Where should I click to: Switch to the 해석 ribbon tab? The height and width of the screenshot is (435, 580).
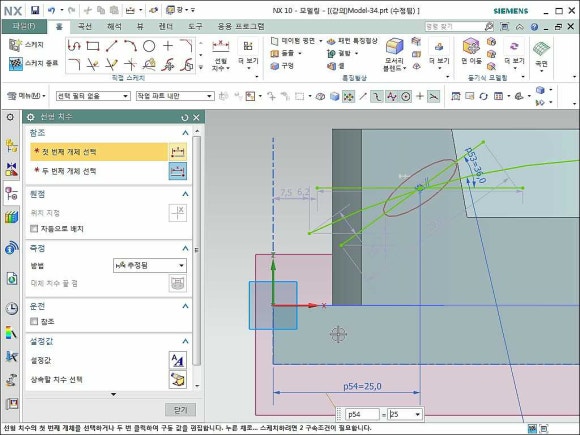click(x=114, y=27)
